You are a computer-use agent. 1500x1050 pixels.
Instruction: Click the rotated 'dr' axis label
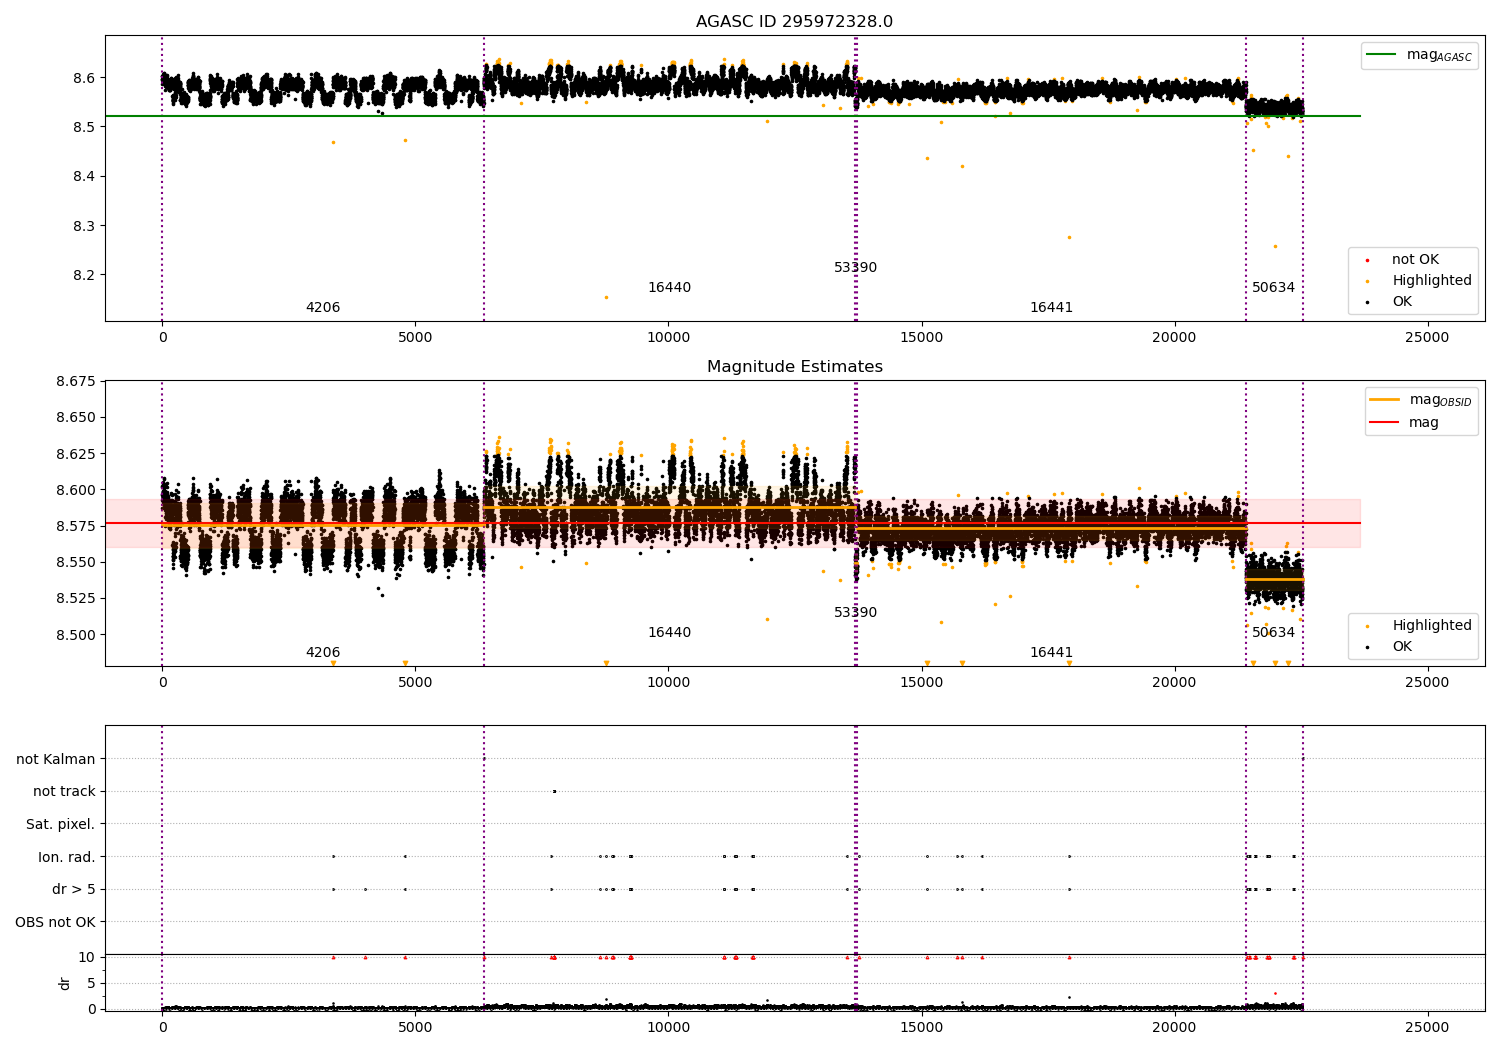[65, 983]
